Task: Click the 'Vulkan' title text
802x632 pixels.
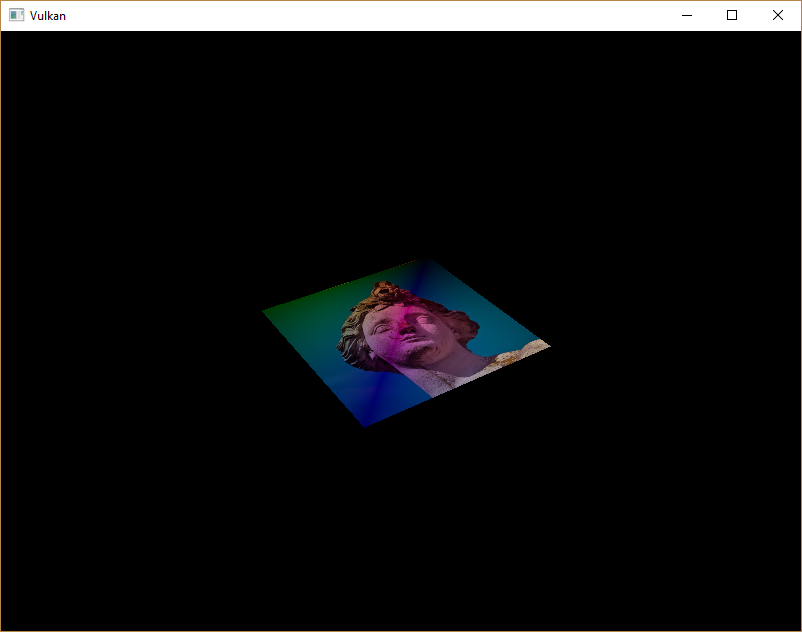Action: (47, 15)
